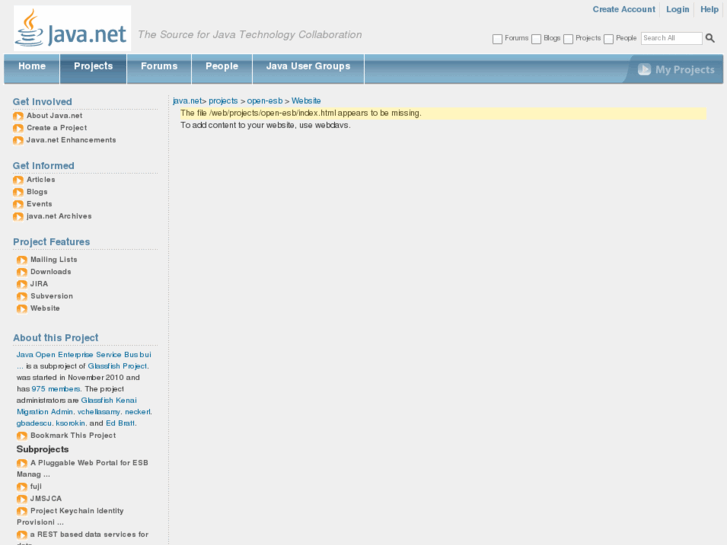
Task: Click the 975 members link
Action: [56, 389]
